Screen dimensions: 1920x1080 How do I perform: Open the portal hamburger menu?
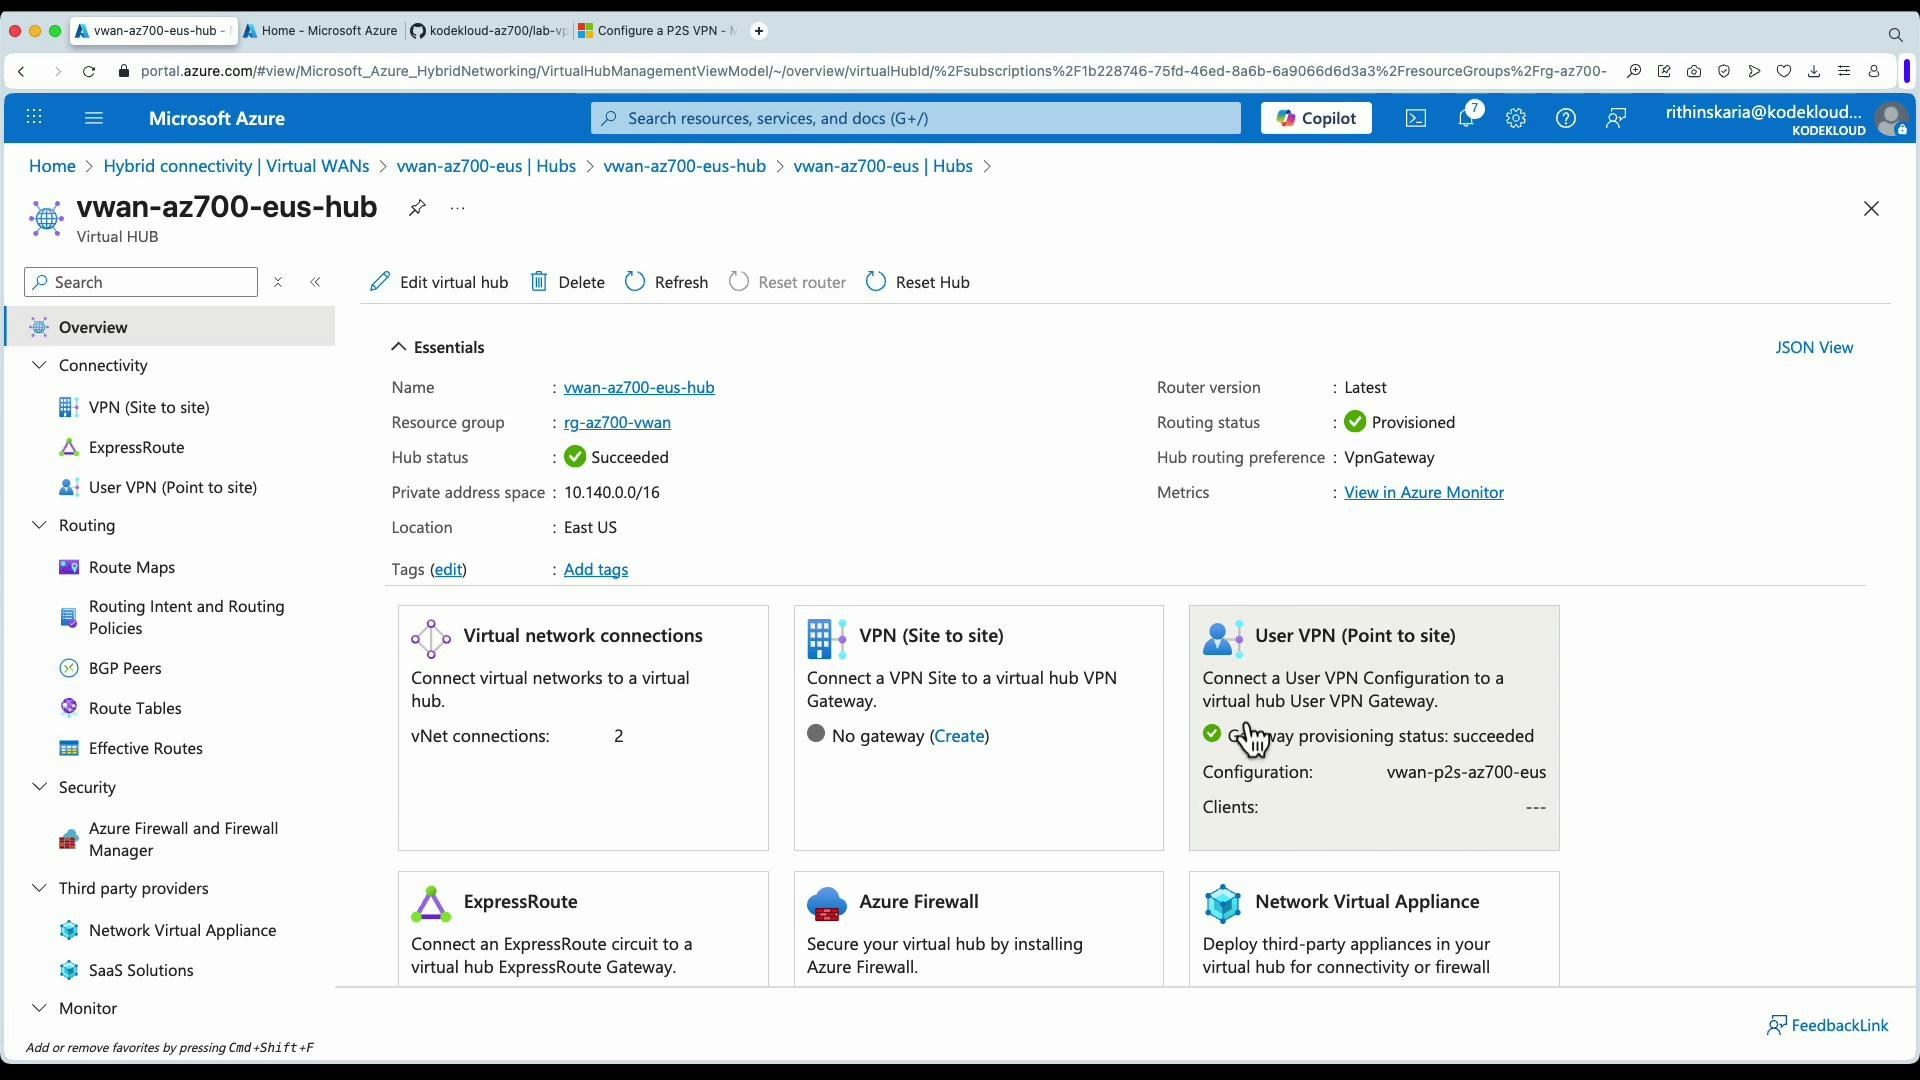click(94, 118)
